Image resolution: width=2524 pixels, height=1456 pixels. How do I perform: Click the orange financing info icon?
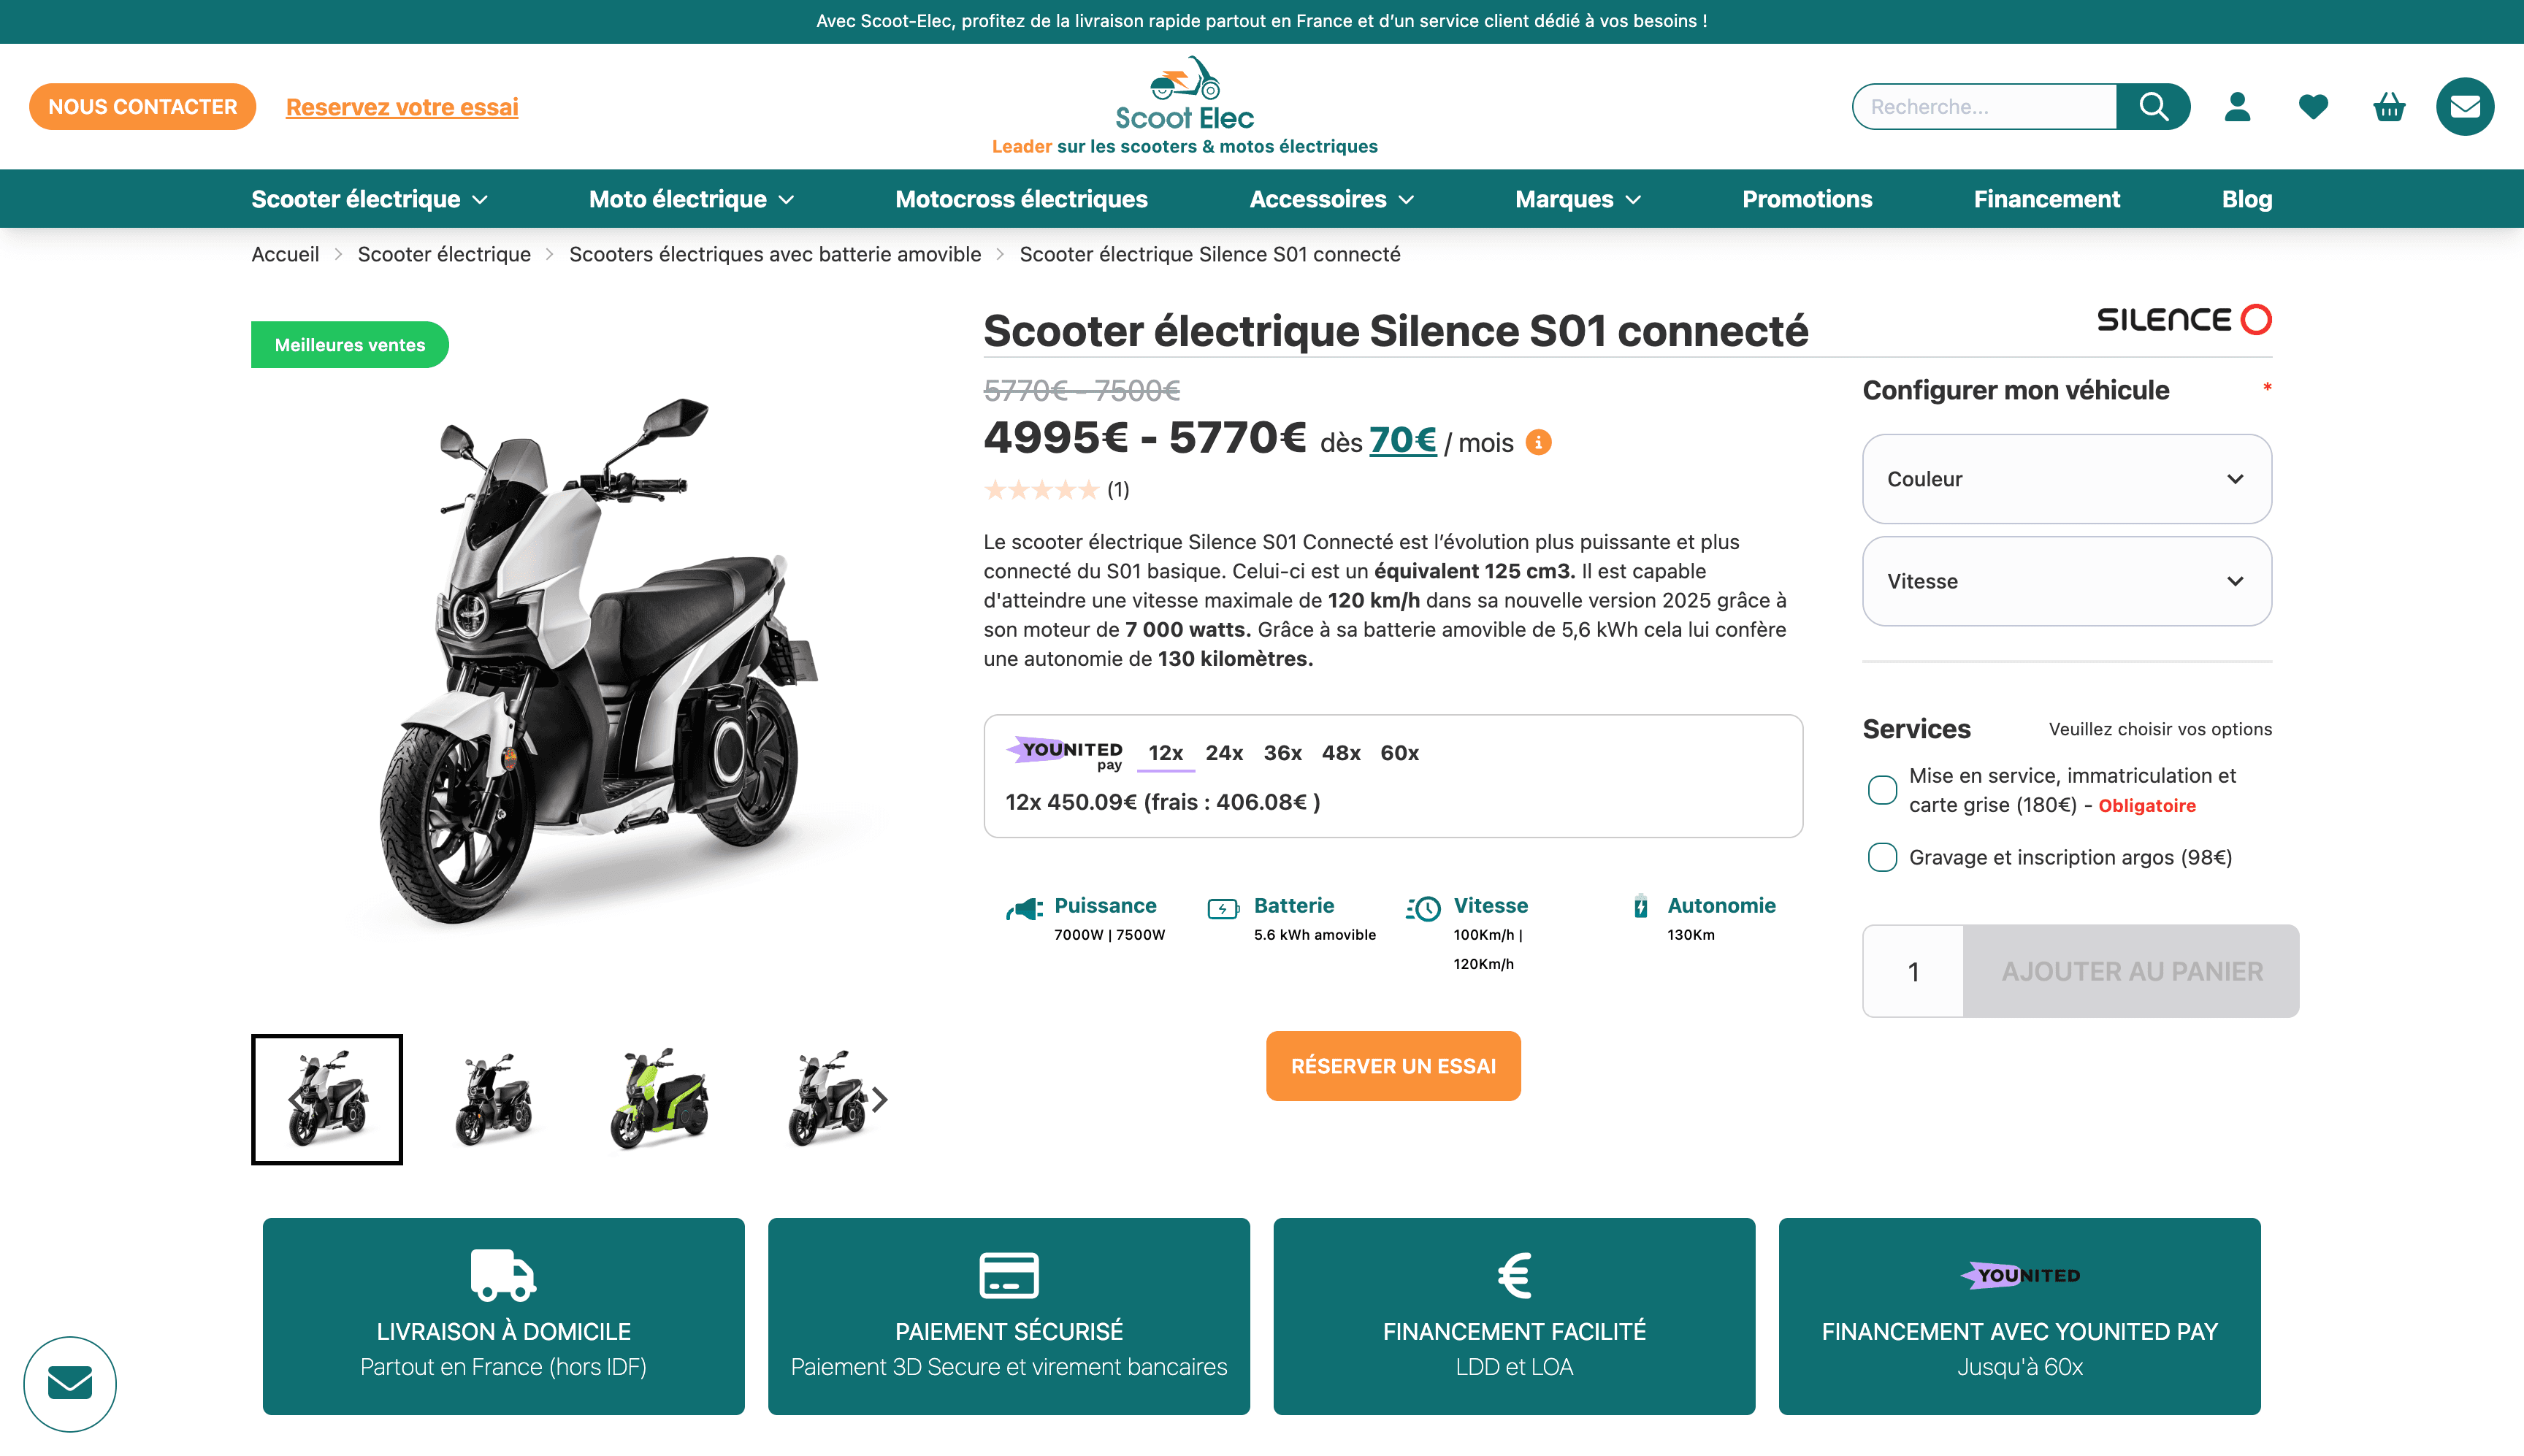tap(1538, 442)
